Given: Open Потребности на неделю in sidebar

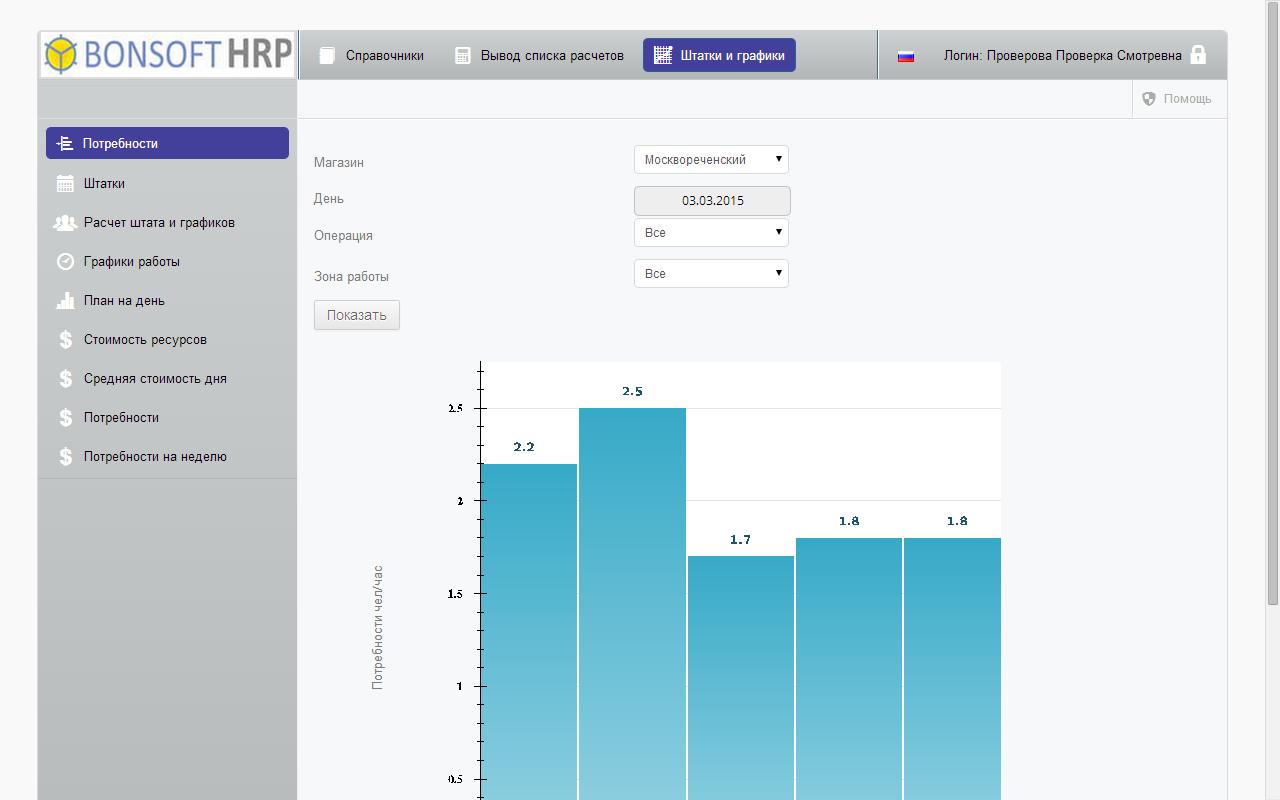Looking at the screenshot, I should 155,457.
